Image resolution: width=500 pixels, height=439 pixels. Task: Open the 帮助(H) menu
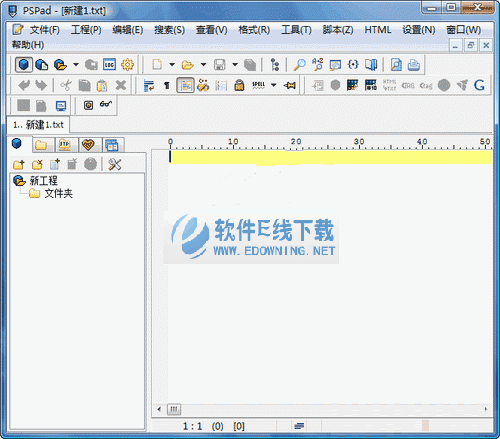point(28,45)
